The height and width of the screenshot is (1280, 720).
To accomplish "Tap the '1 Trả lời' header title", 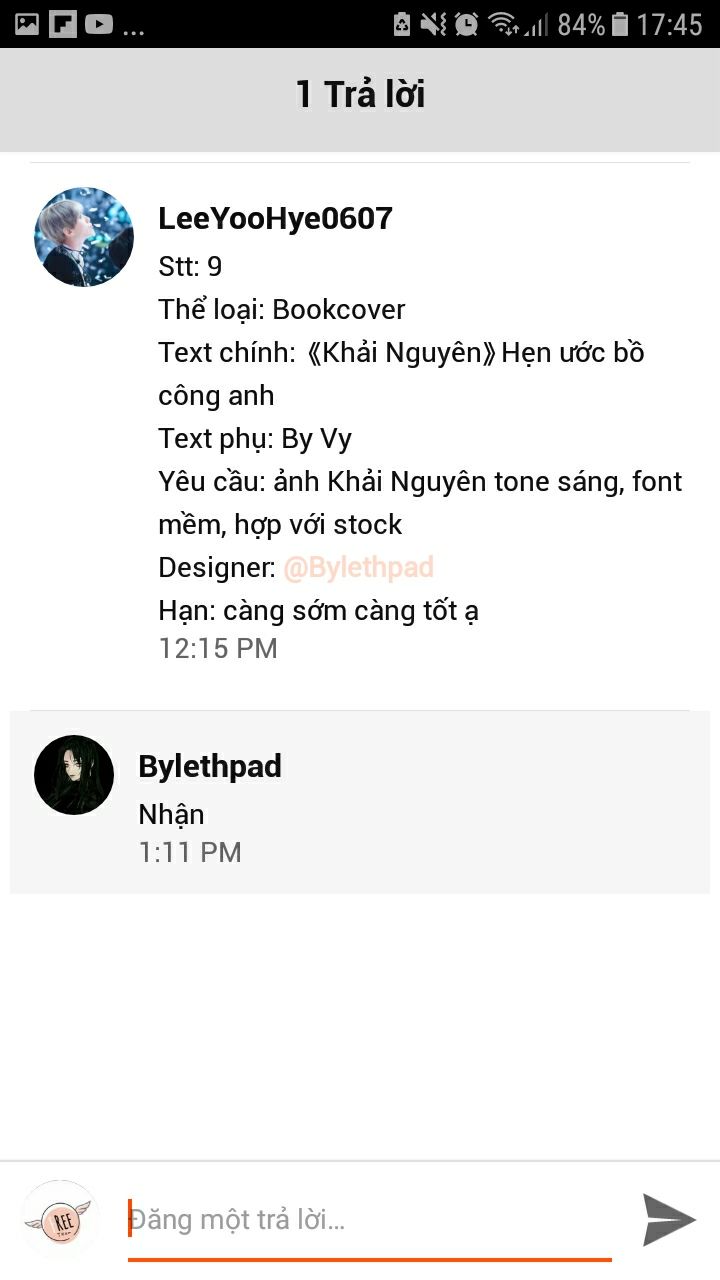I will click(x=360, y=95).
